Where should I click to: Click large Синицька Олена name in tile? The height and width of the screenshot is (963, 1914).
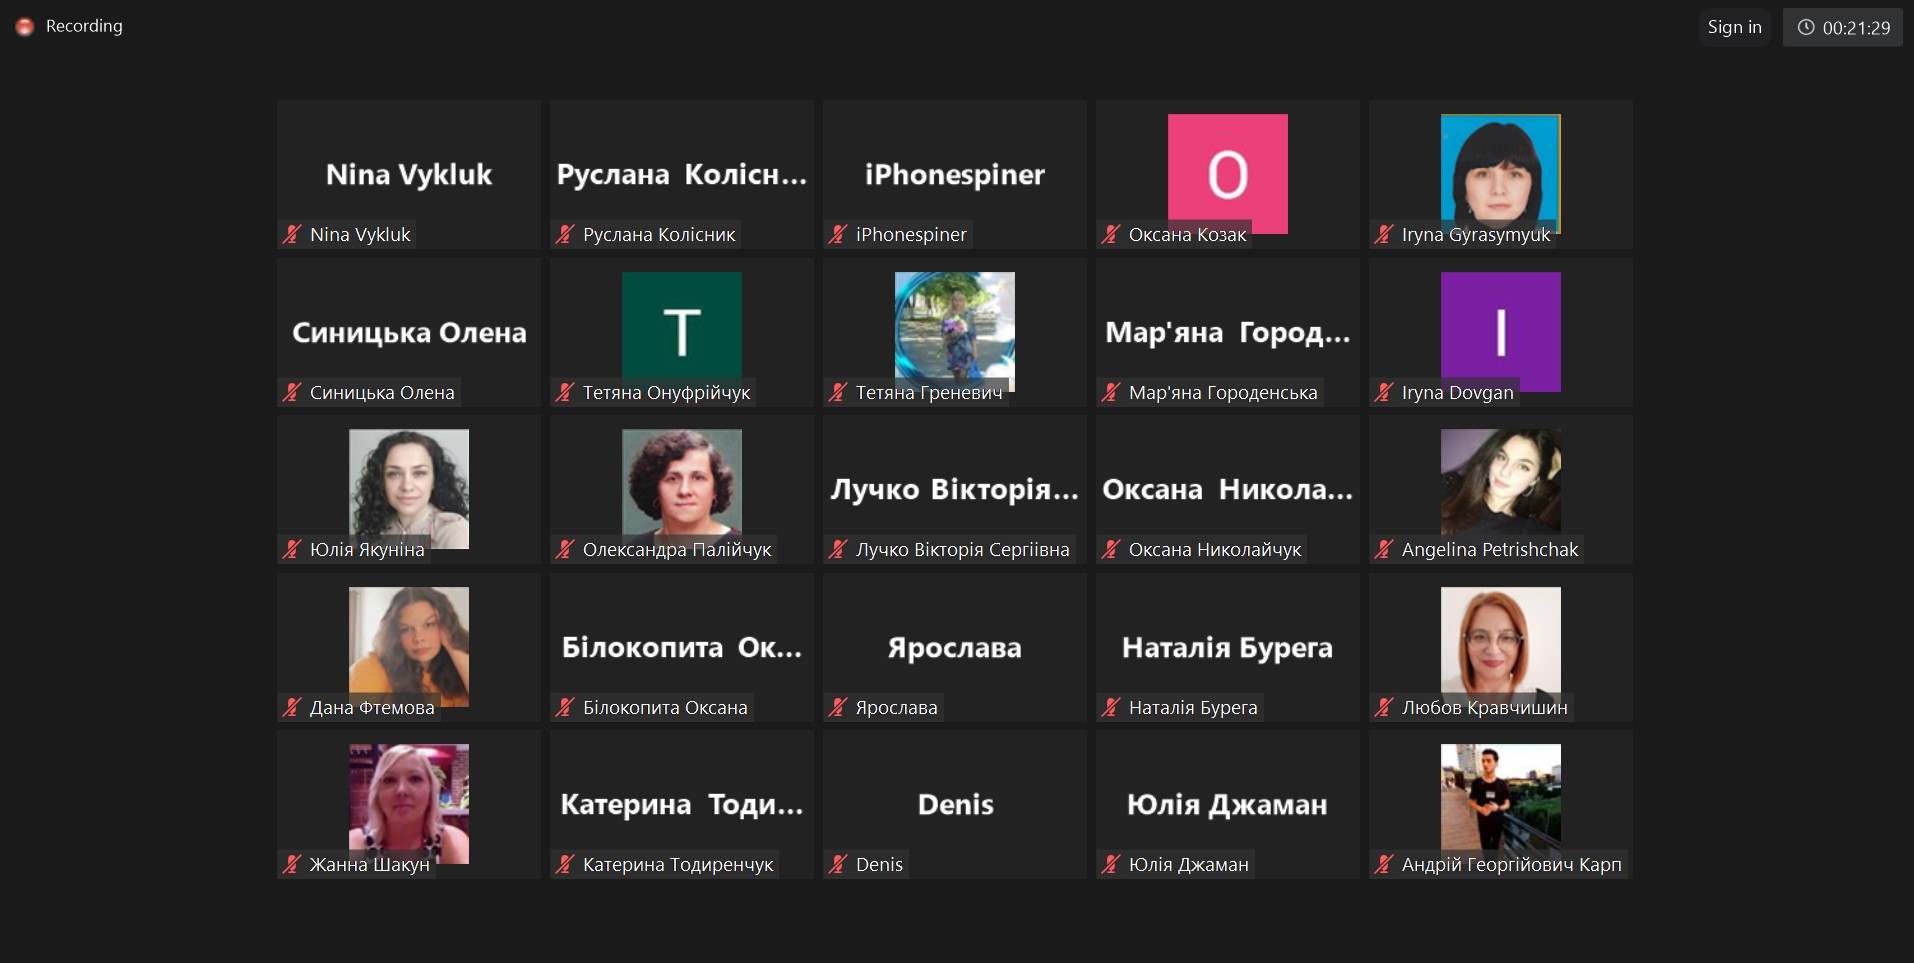409,332
